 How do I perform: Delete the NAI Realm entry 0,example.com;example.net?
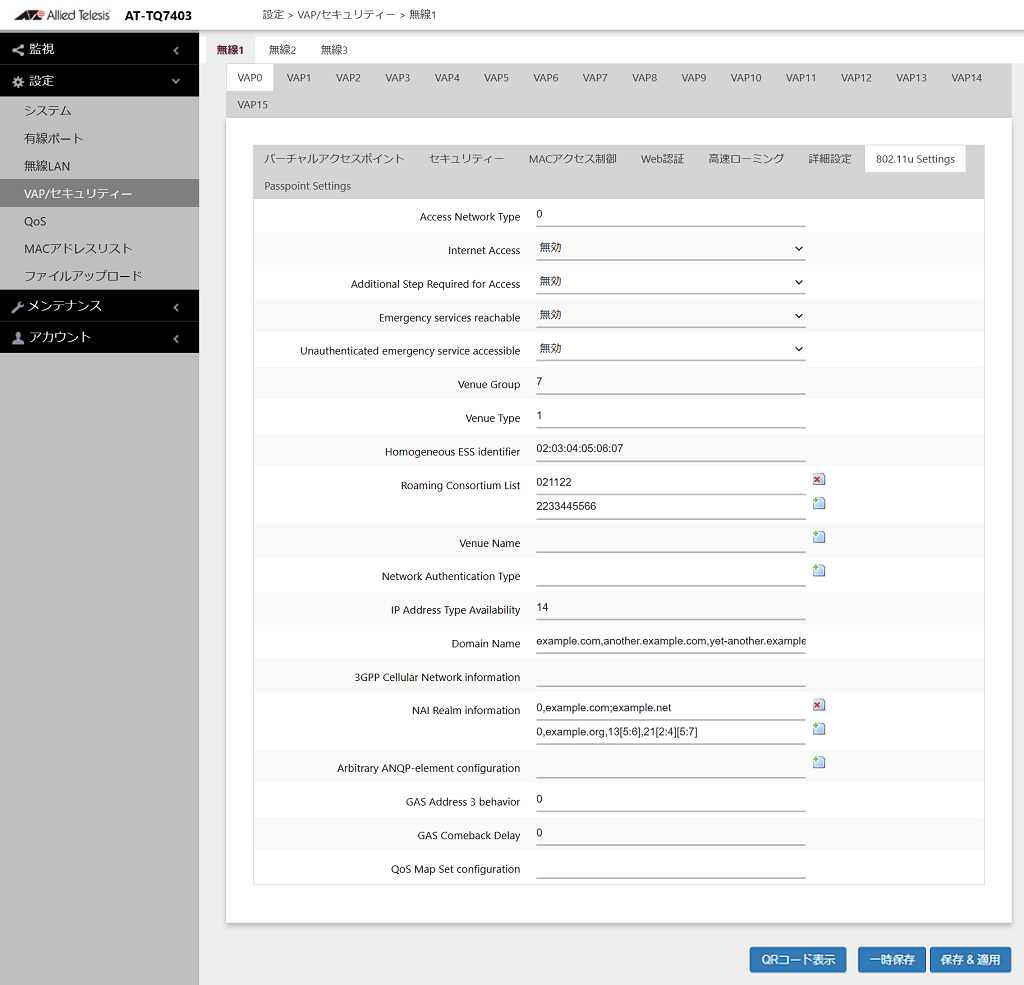coord(818,705)
